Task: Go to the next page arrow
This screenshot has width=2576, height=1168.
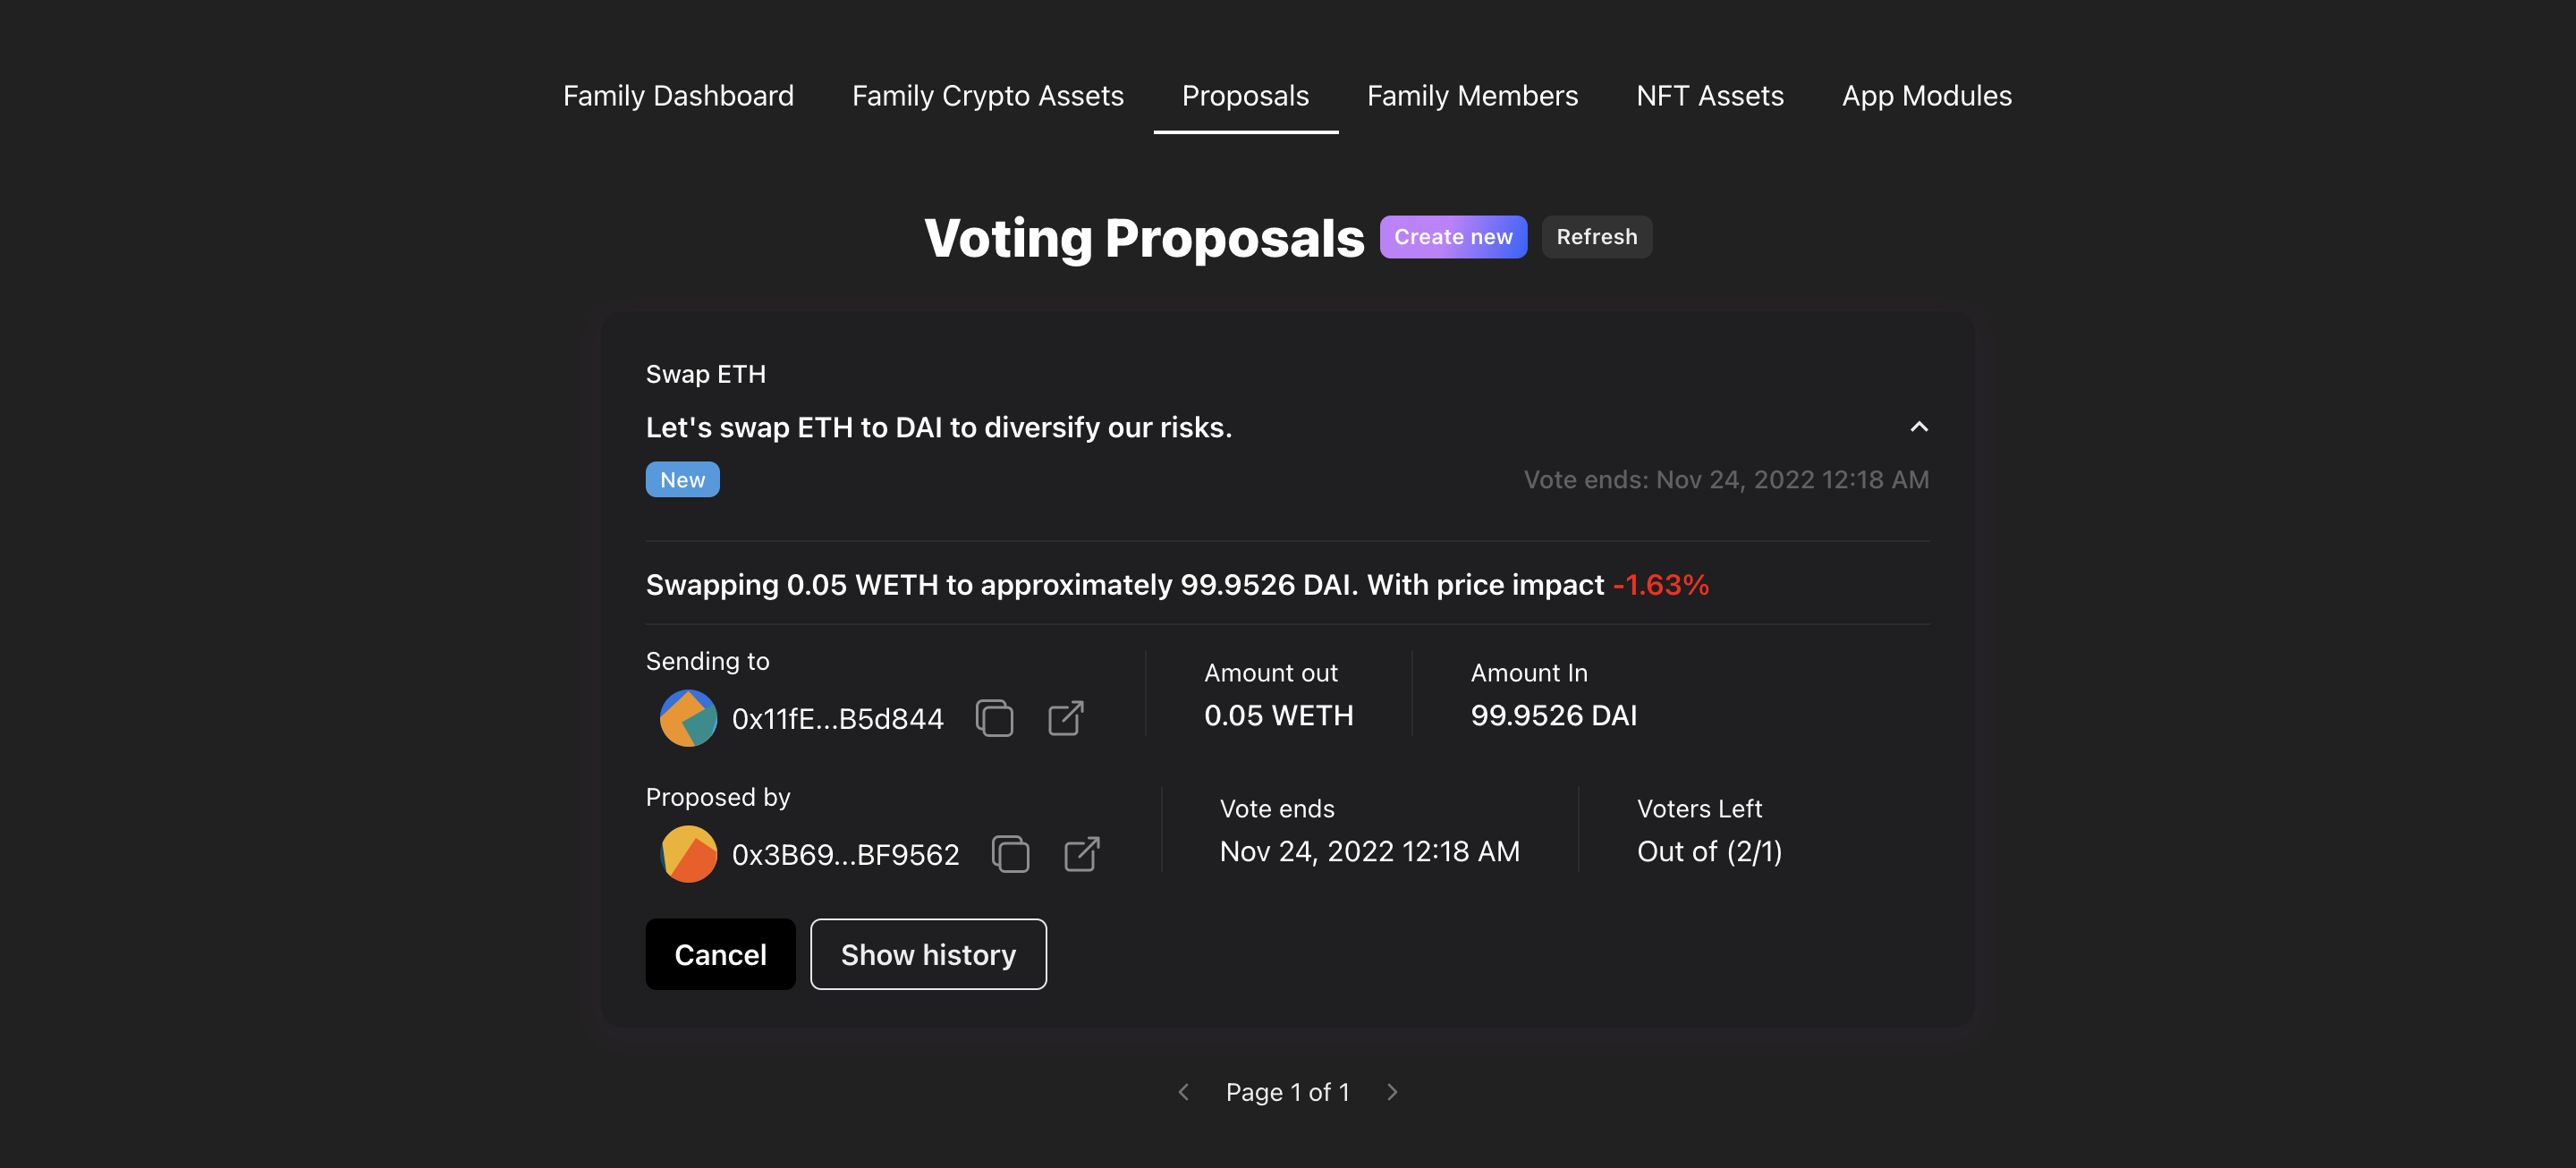Action: pyautogui.click(x=1392, y=1092)
